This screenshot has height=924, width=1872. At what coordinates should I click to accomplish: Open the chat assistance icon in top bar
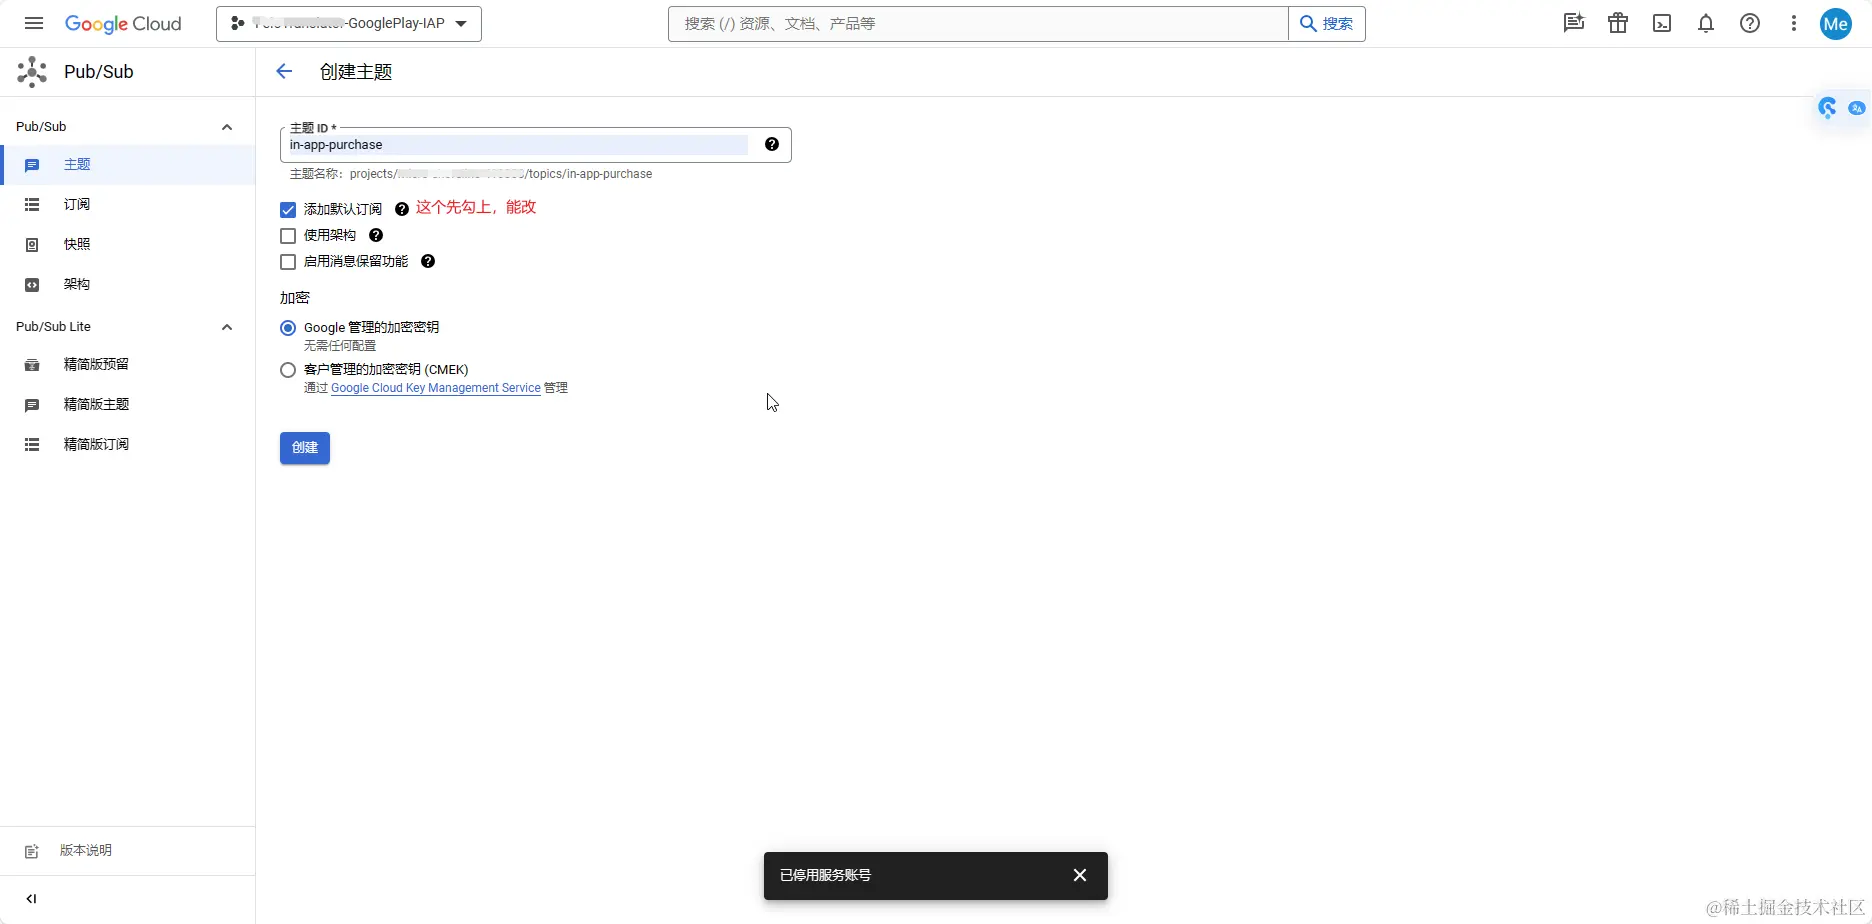(1574, 23)
